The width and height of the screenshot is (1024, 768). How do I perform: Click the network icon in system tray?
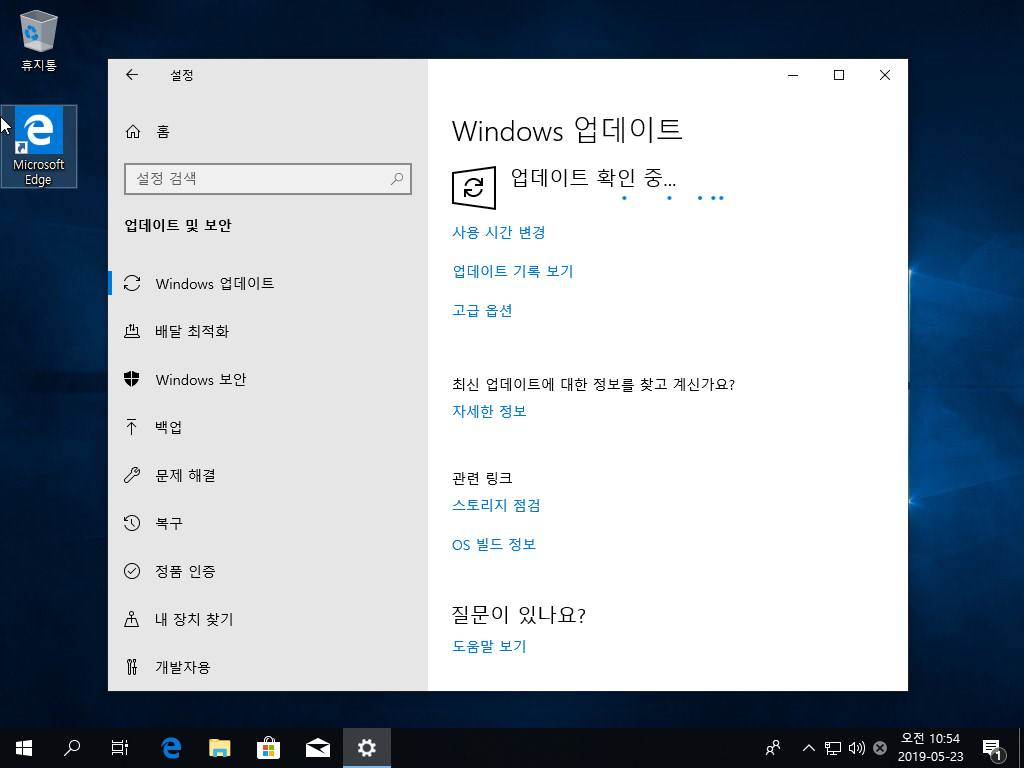coord(833,748)
